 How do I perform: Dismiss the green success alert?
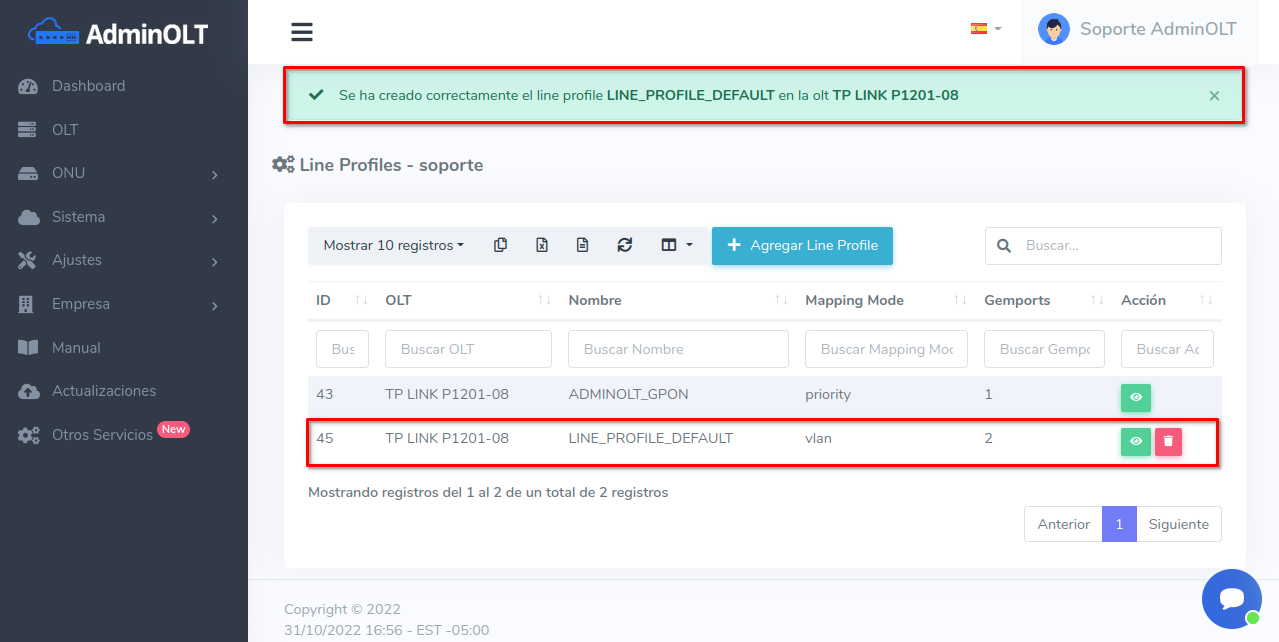tap(1214, 96)
